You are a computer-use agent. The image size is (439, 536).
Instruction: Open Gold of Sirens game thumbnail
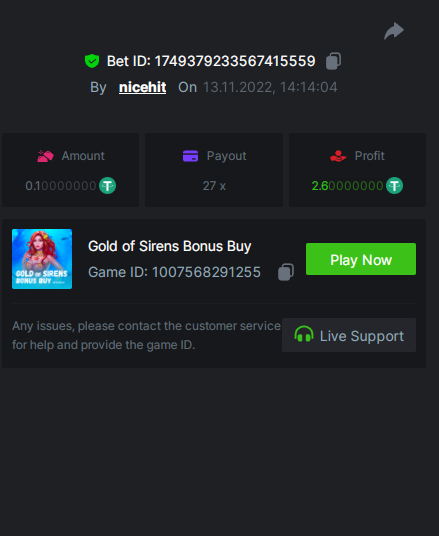[x=42, y=259]
